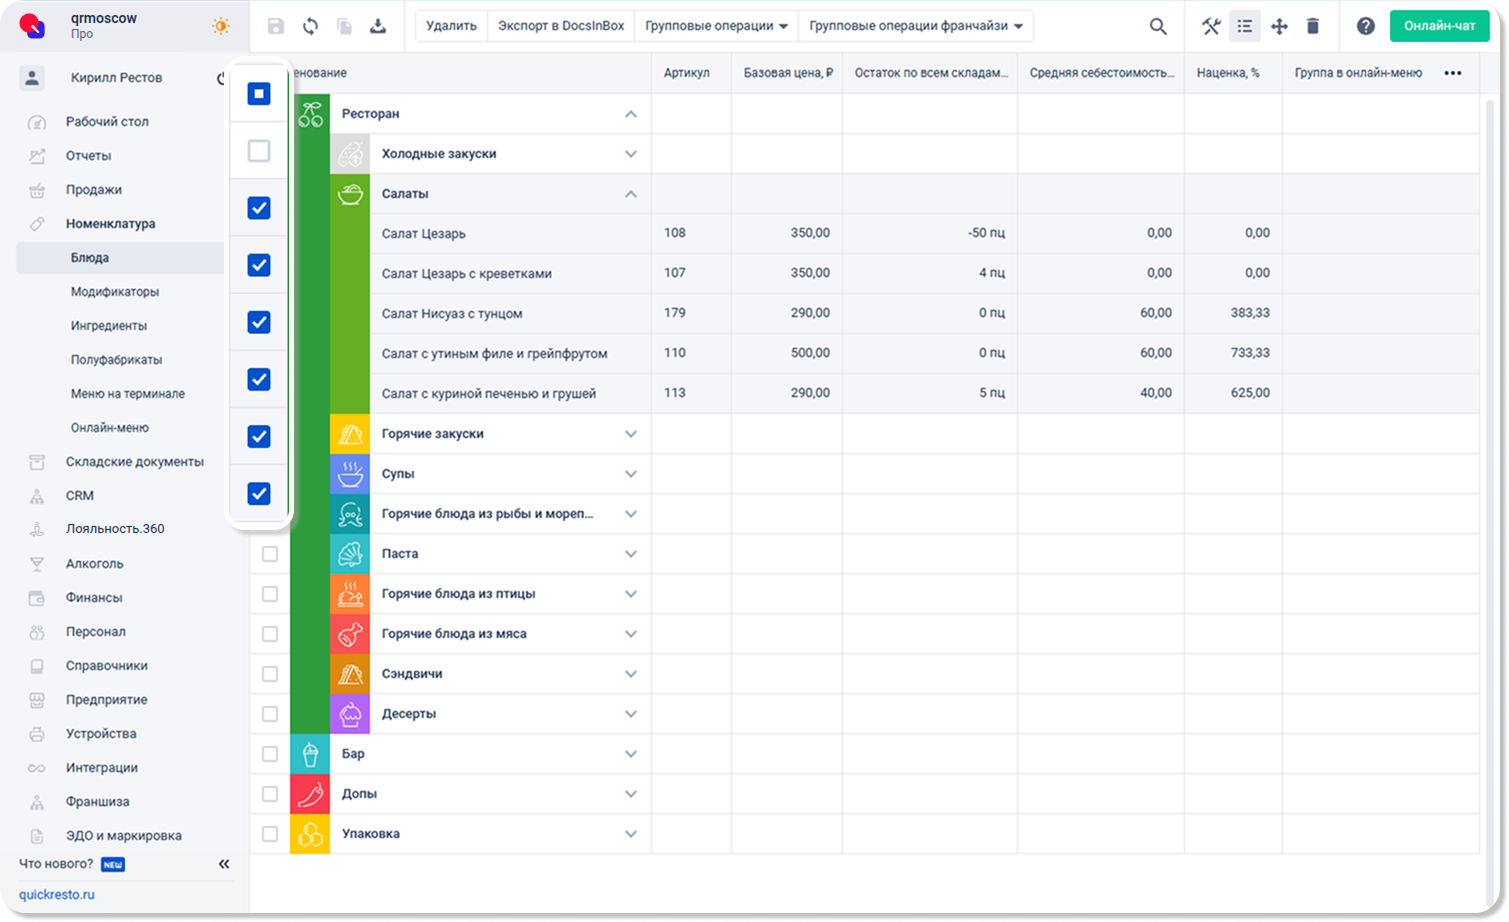
Task: Click the Удалить button
Action: 451,26
